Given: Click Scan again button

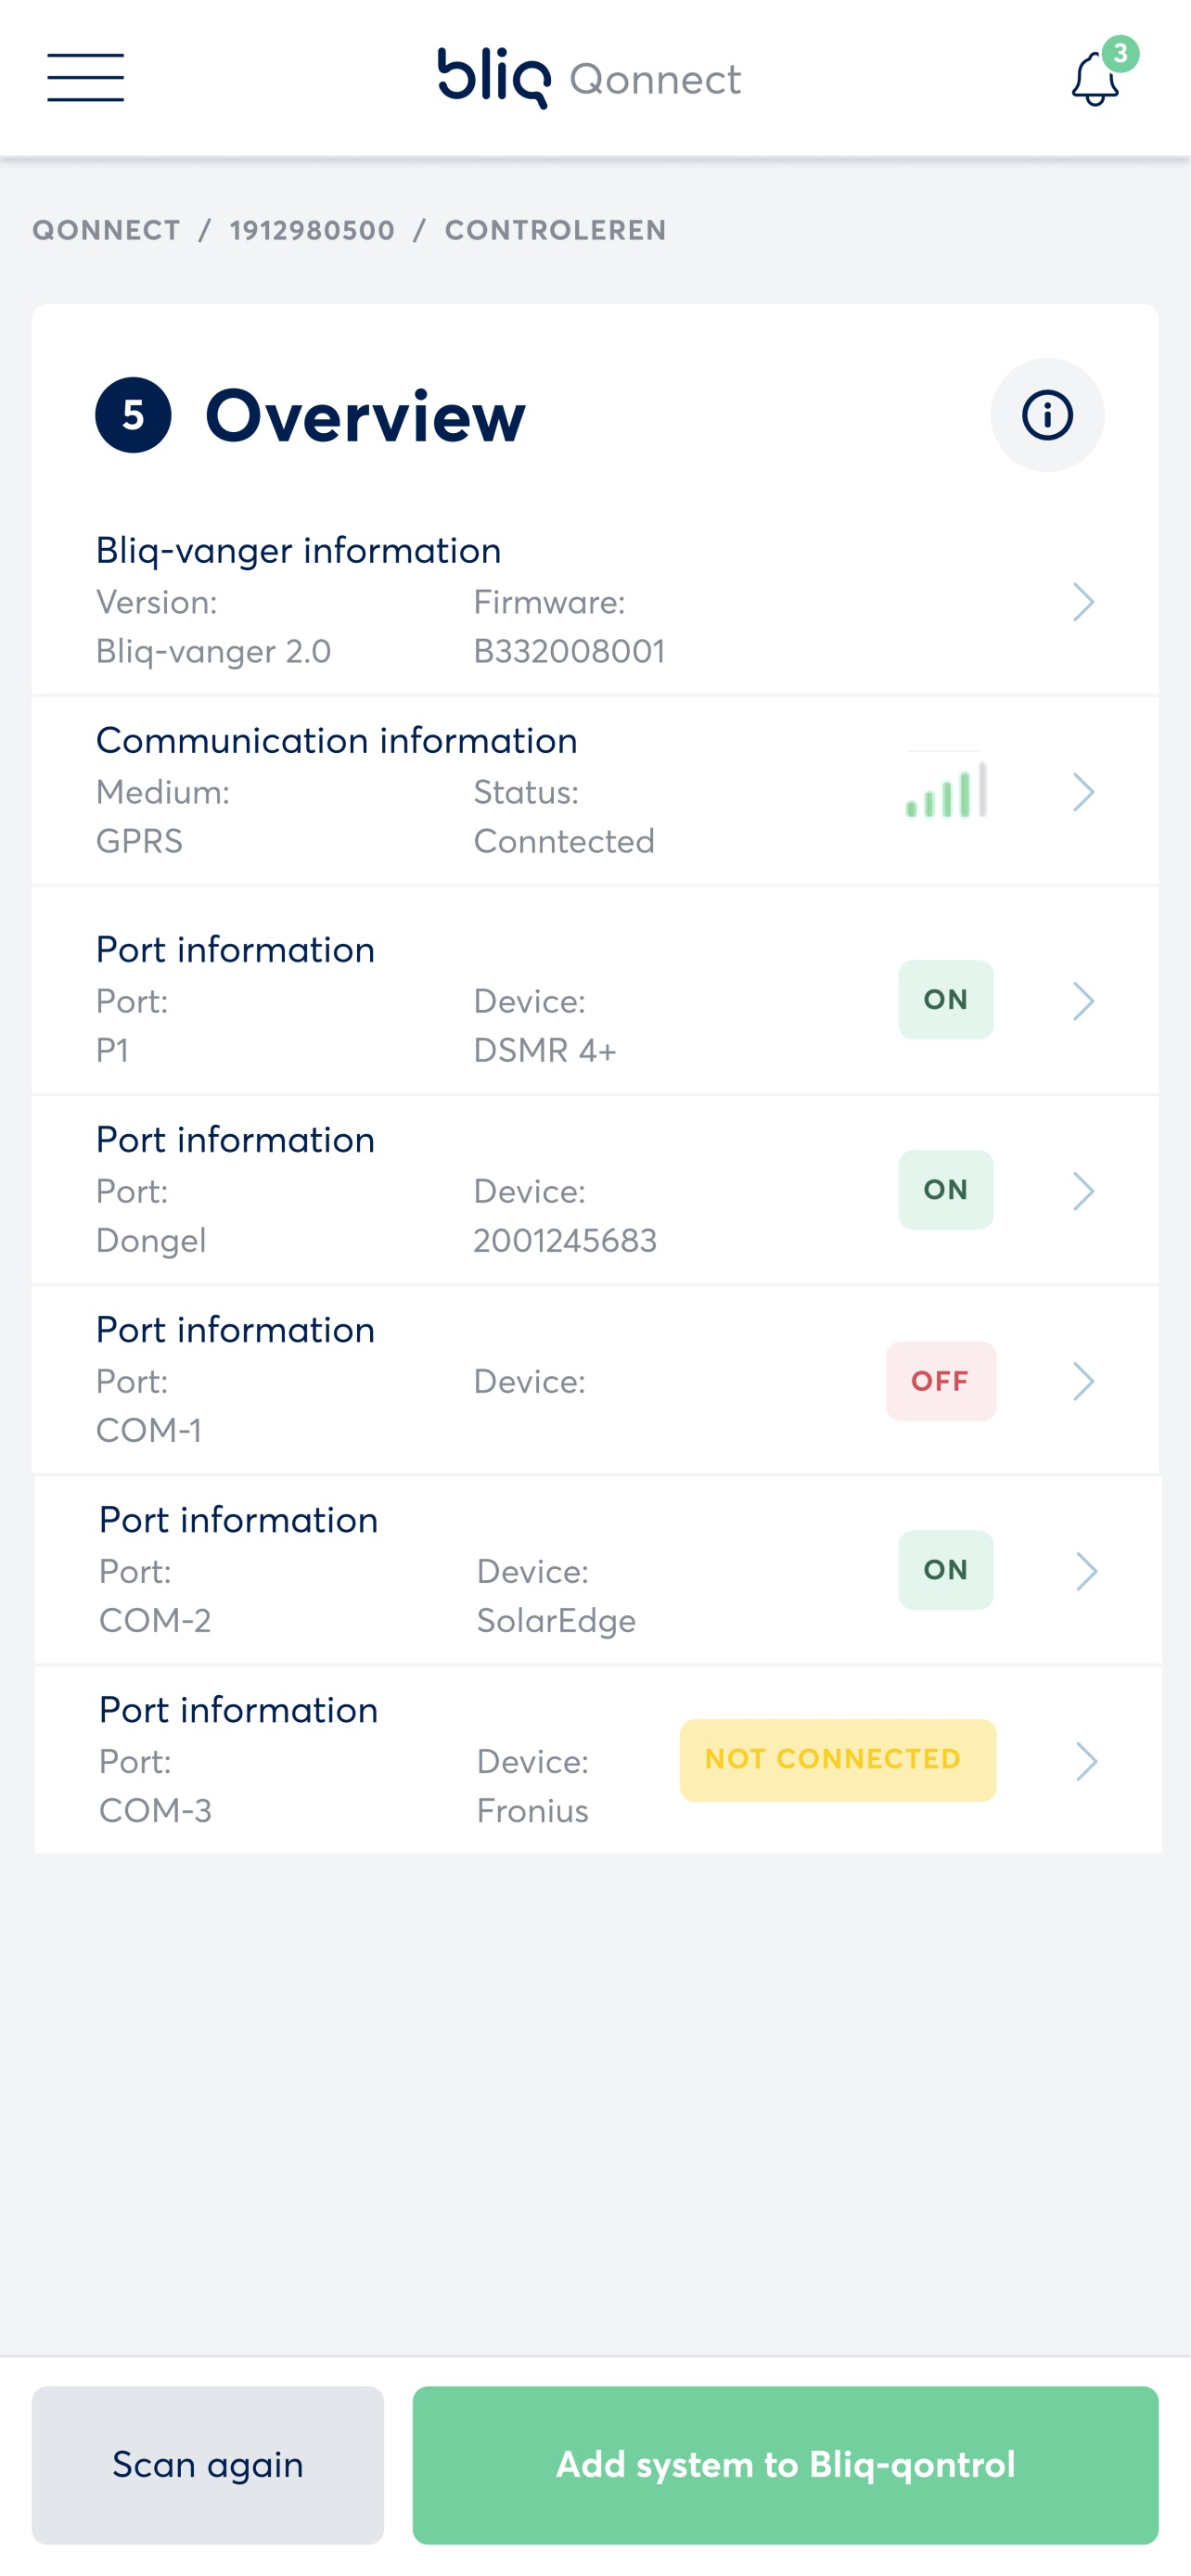Looking at the screenshot, I should coord(208,2465).
